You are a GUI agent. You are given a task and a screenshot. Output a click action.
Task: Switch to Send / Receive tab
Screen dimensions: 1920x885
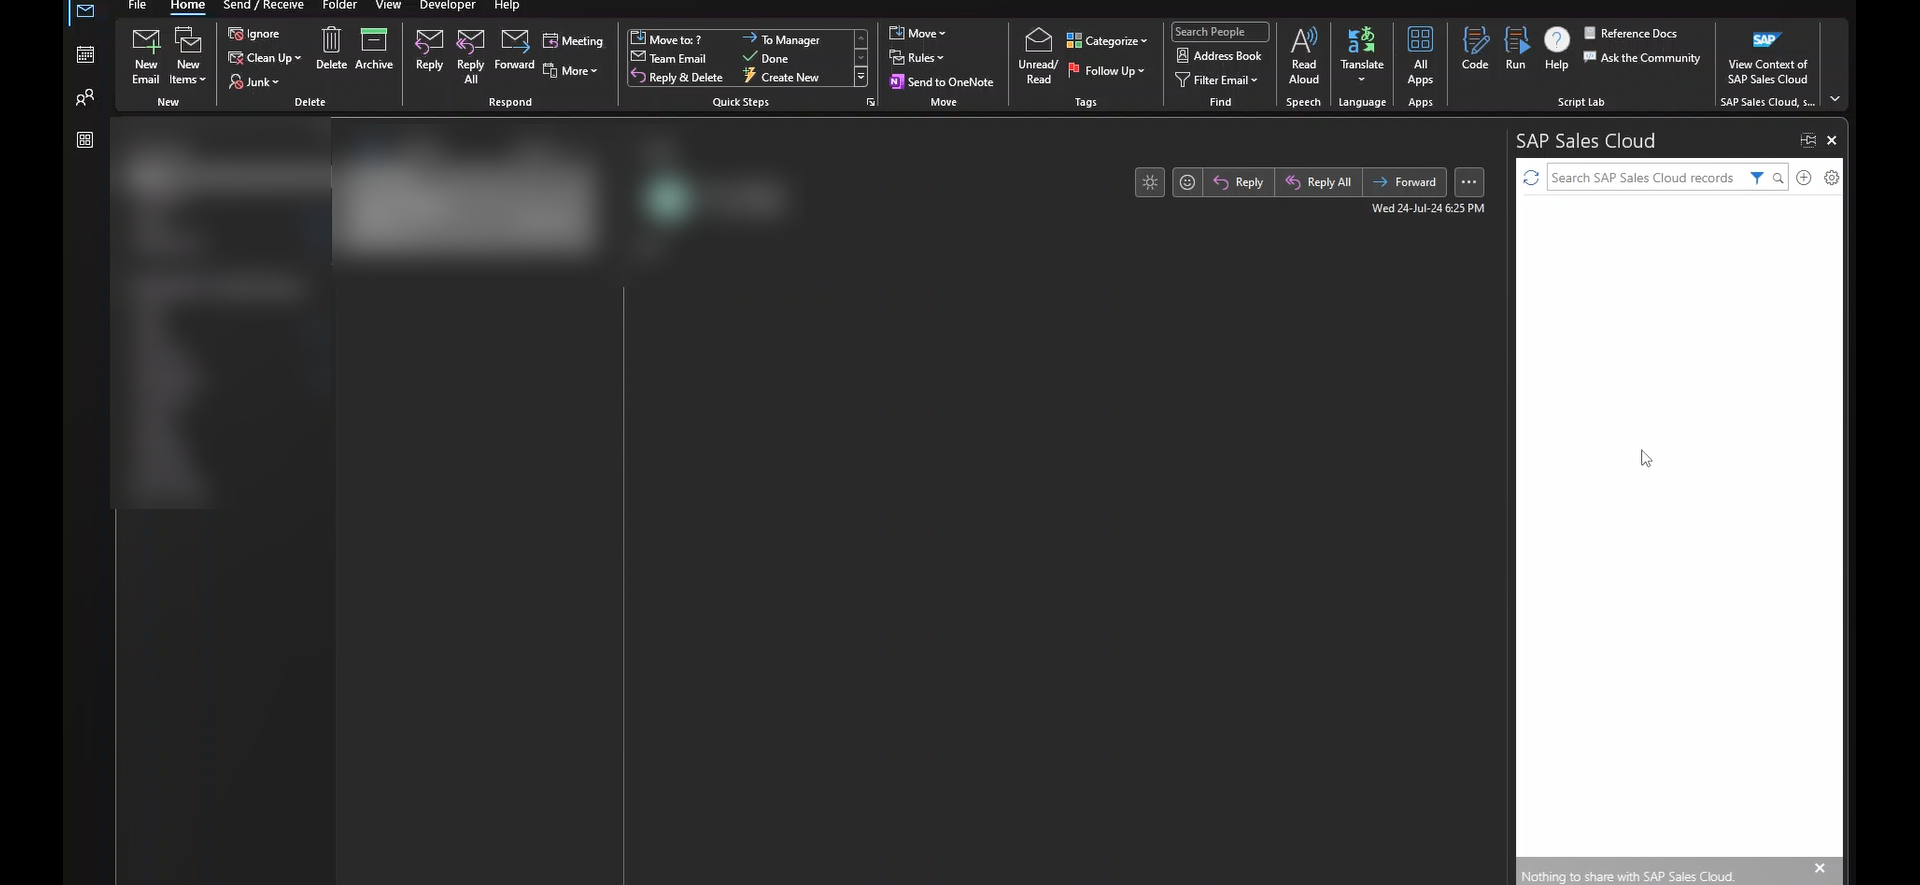(x=263, y=5)
